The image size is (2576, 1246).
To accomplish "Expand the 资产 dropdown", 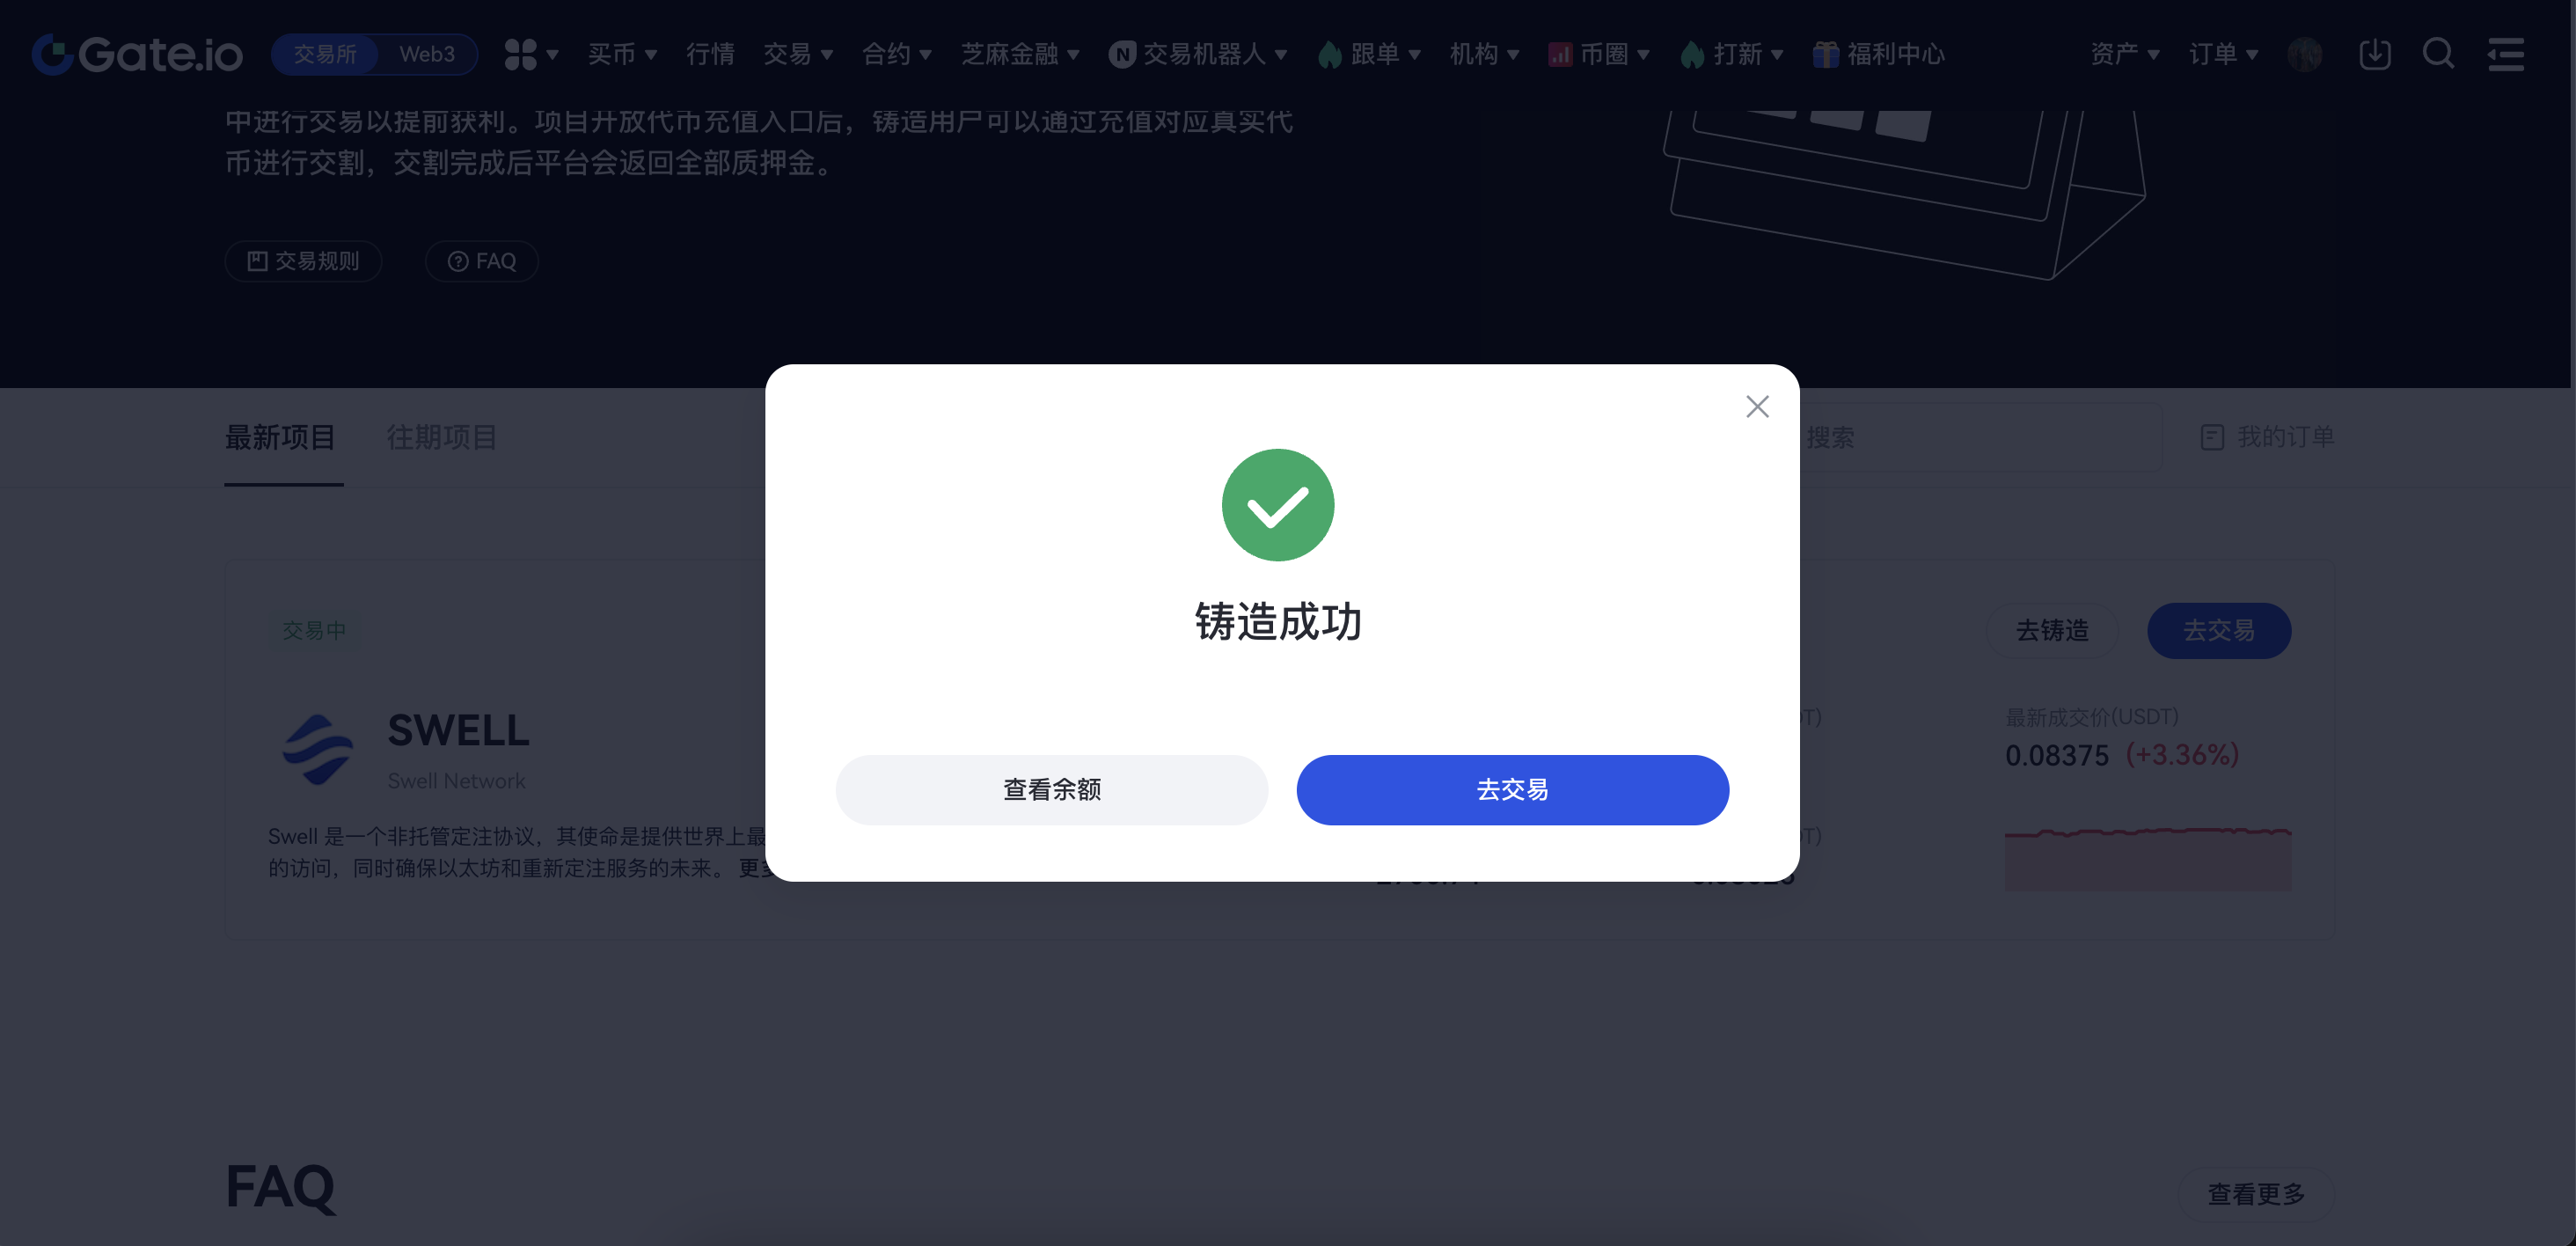I will 2125,54.
